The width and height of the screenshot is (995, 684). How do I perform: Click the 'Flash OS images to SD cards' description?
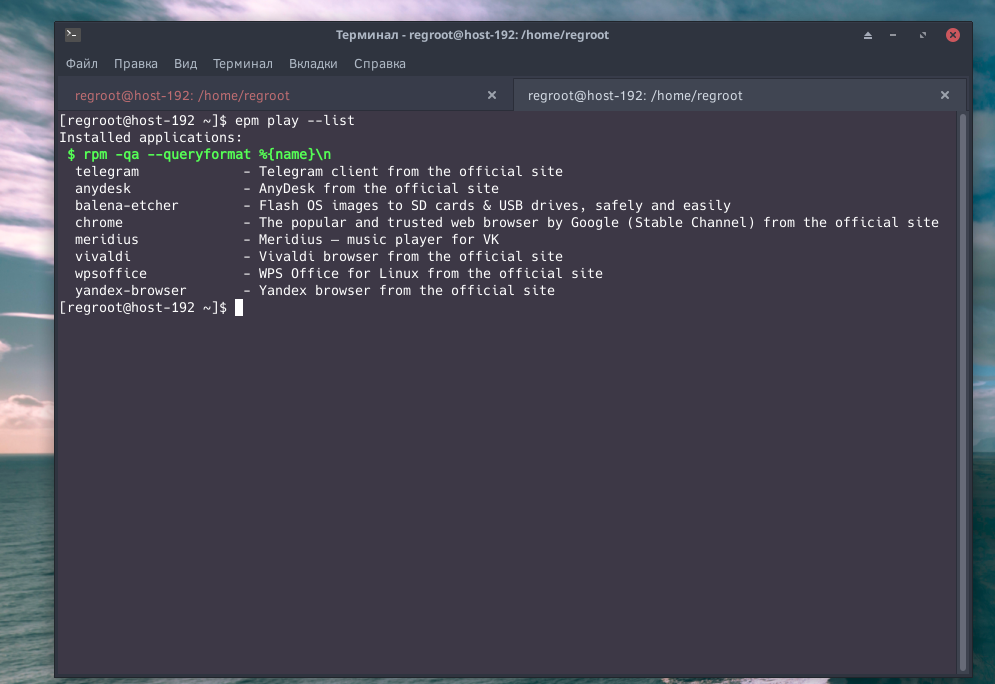(495, 206)
